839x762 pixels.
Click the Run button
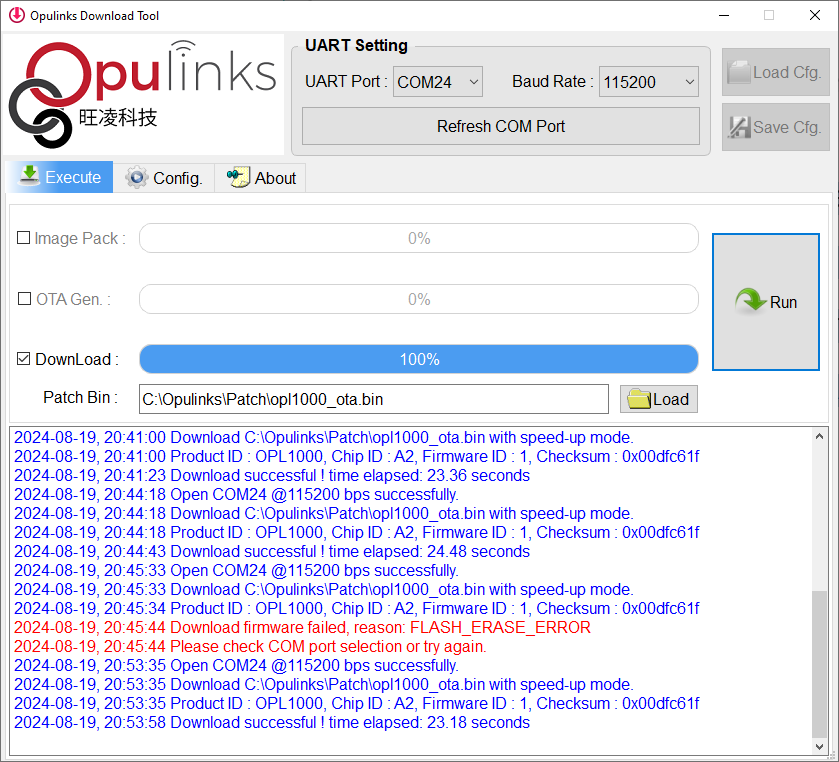click(766, 302)
